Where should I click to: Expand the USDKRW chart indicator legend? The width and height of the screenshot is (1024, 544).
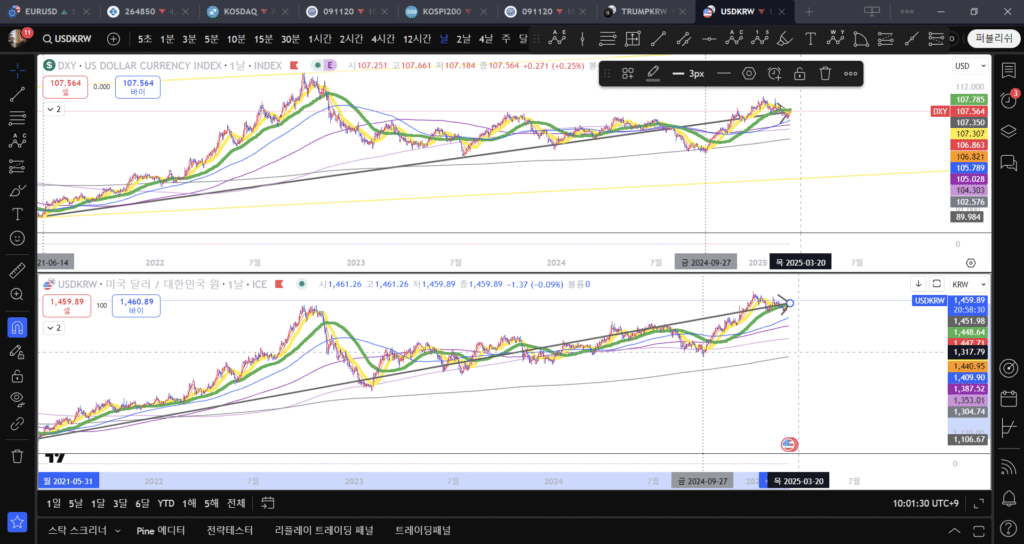(54, 328)
